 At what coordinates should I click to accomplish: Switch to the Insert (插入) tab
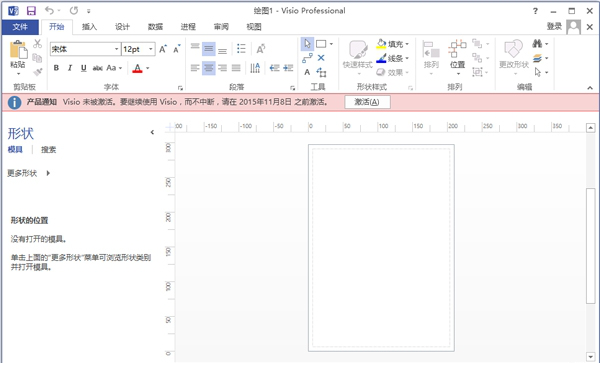(x=89, y=27)
